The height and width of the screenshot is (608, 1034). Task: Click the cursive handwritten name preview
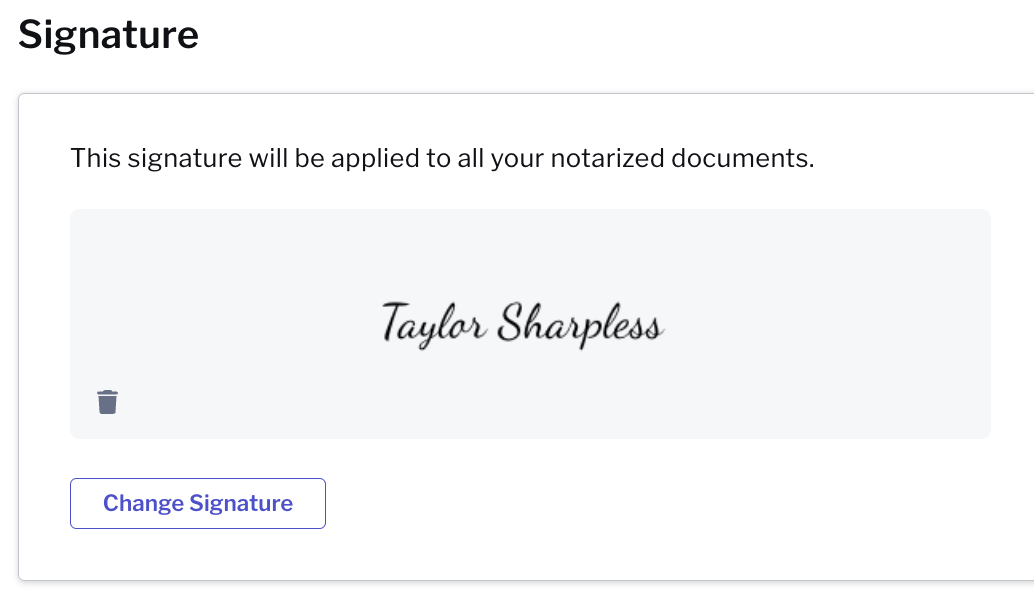pos(522,324)
